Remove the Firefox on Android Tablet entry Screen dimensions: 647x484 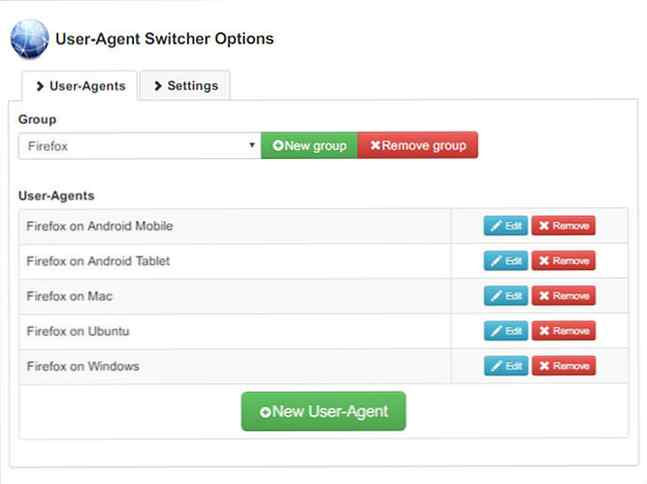click(563, 261)
